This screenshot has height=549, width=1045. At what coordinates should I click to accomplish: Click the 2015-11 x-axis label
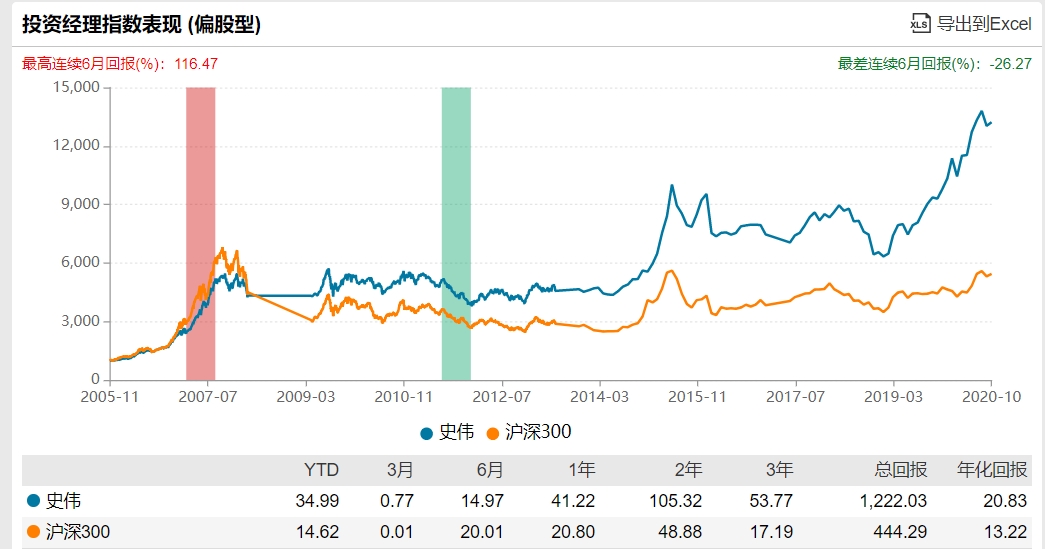pos(698,397)
